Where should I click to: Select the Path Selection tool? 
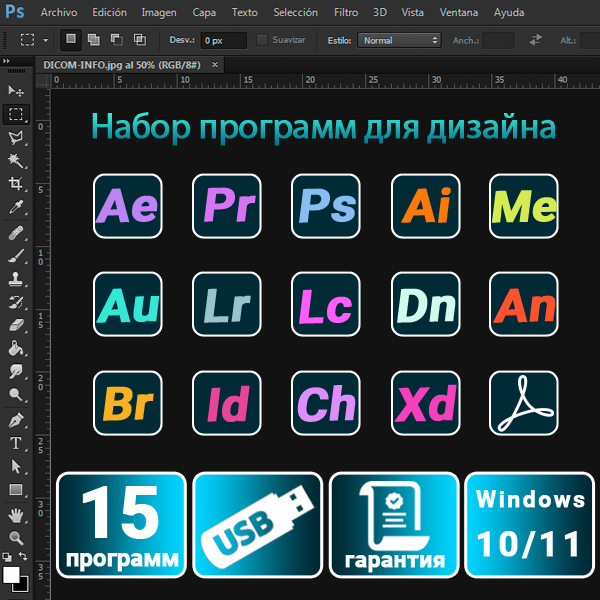[16, 466]
